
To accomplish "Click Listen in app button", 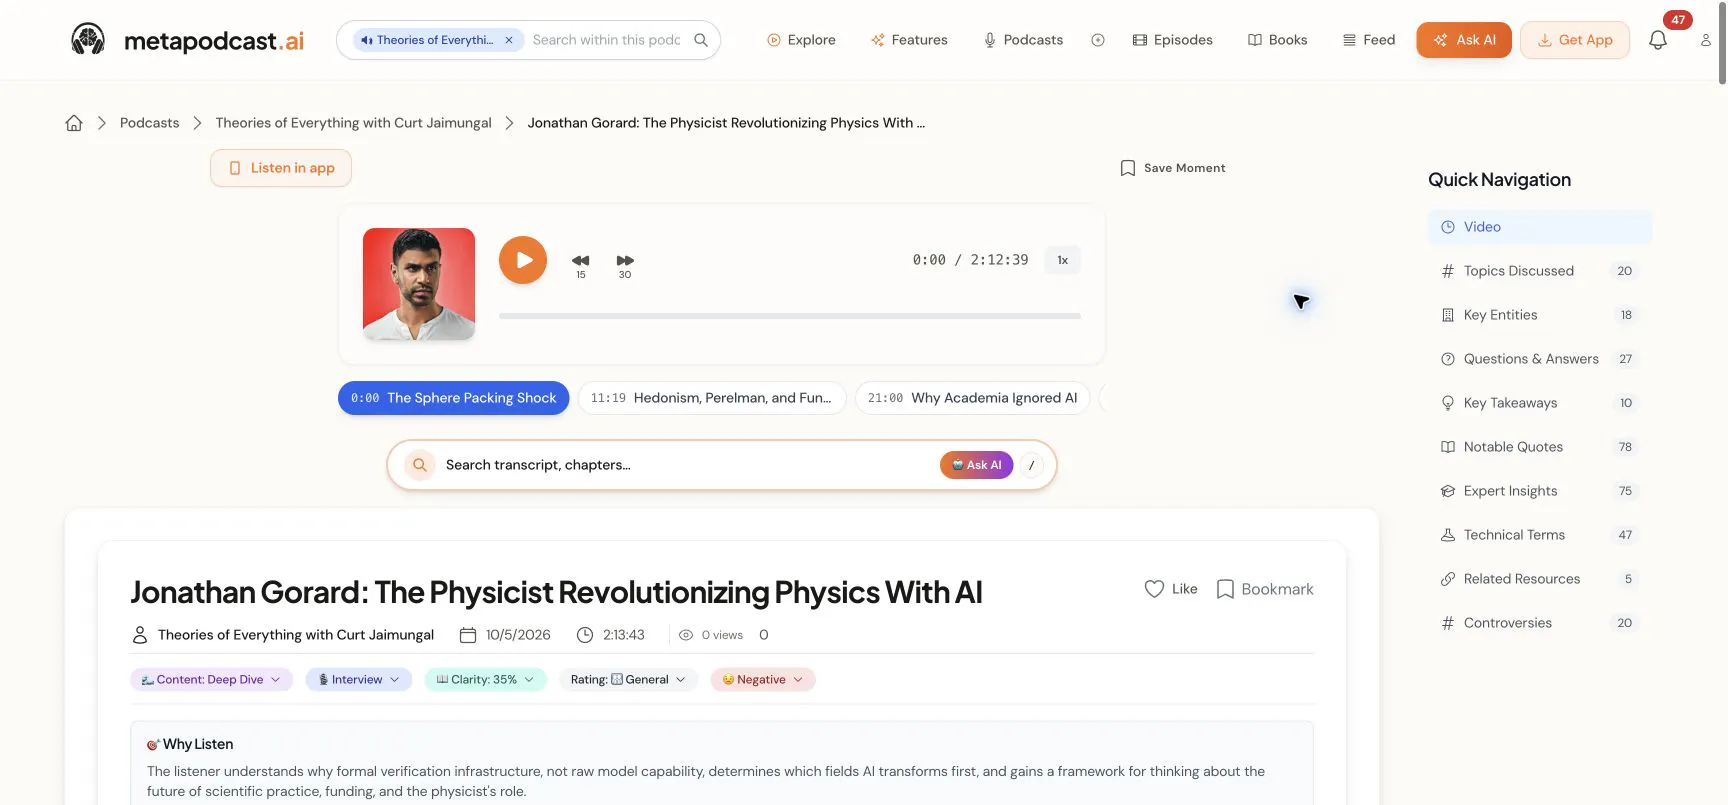I will tap(281, 168).
